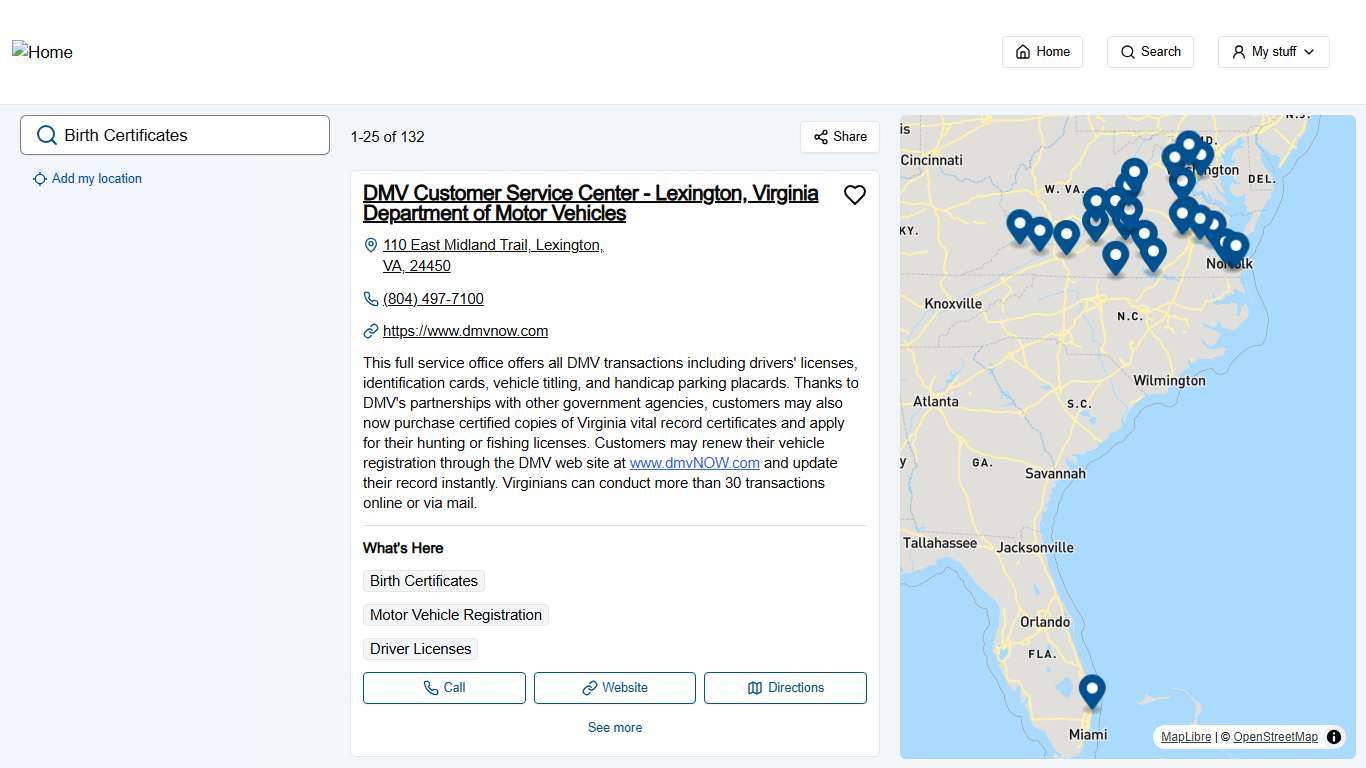Click the link icon beside dmvnow.com URL
Image resolution: width=1366 pixels, height=768 pixels.
371,331
